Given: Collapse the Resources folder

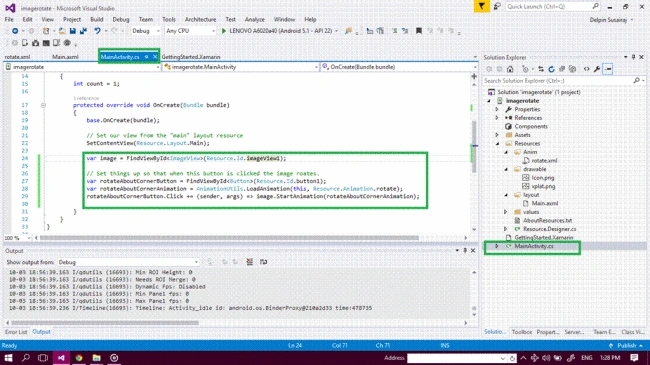Looking at the screenshot, I should [497, 144].
